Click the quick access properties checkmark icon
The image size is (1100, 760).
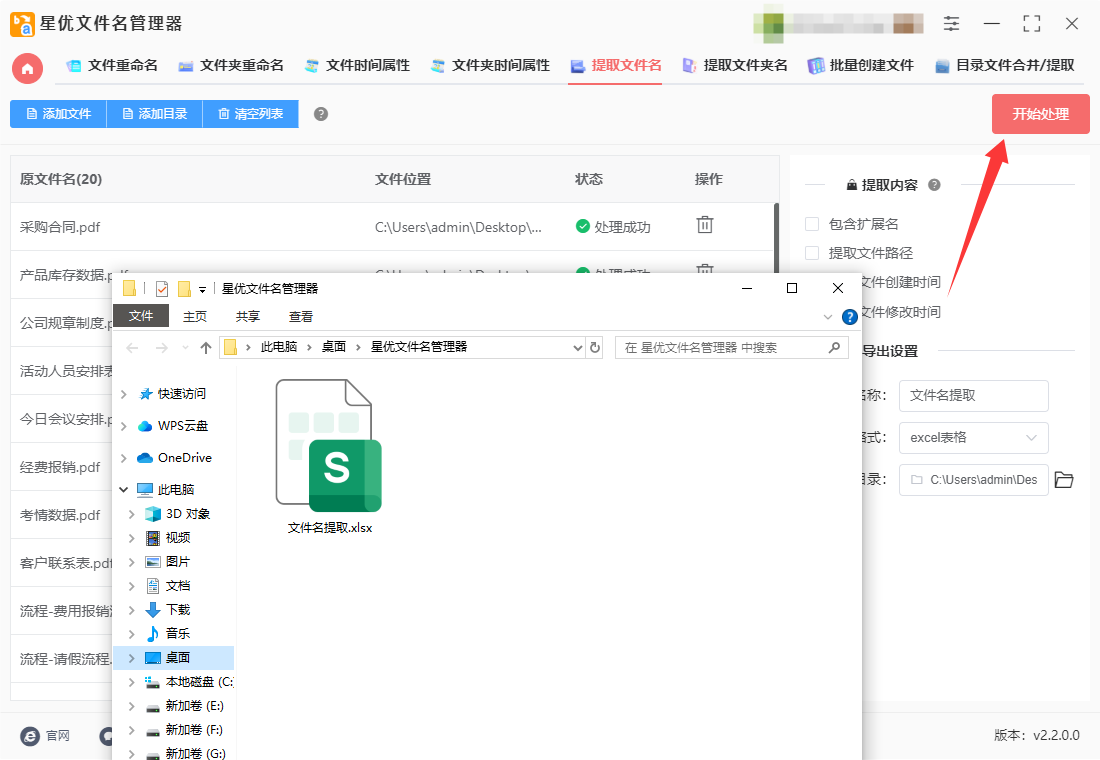(161, 288)
